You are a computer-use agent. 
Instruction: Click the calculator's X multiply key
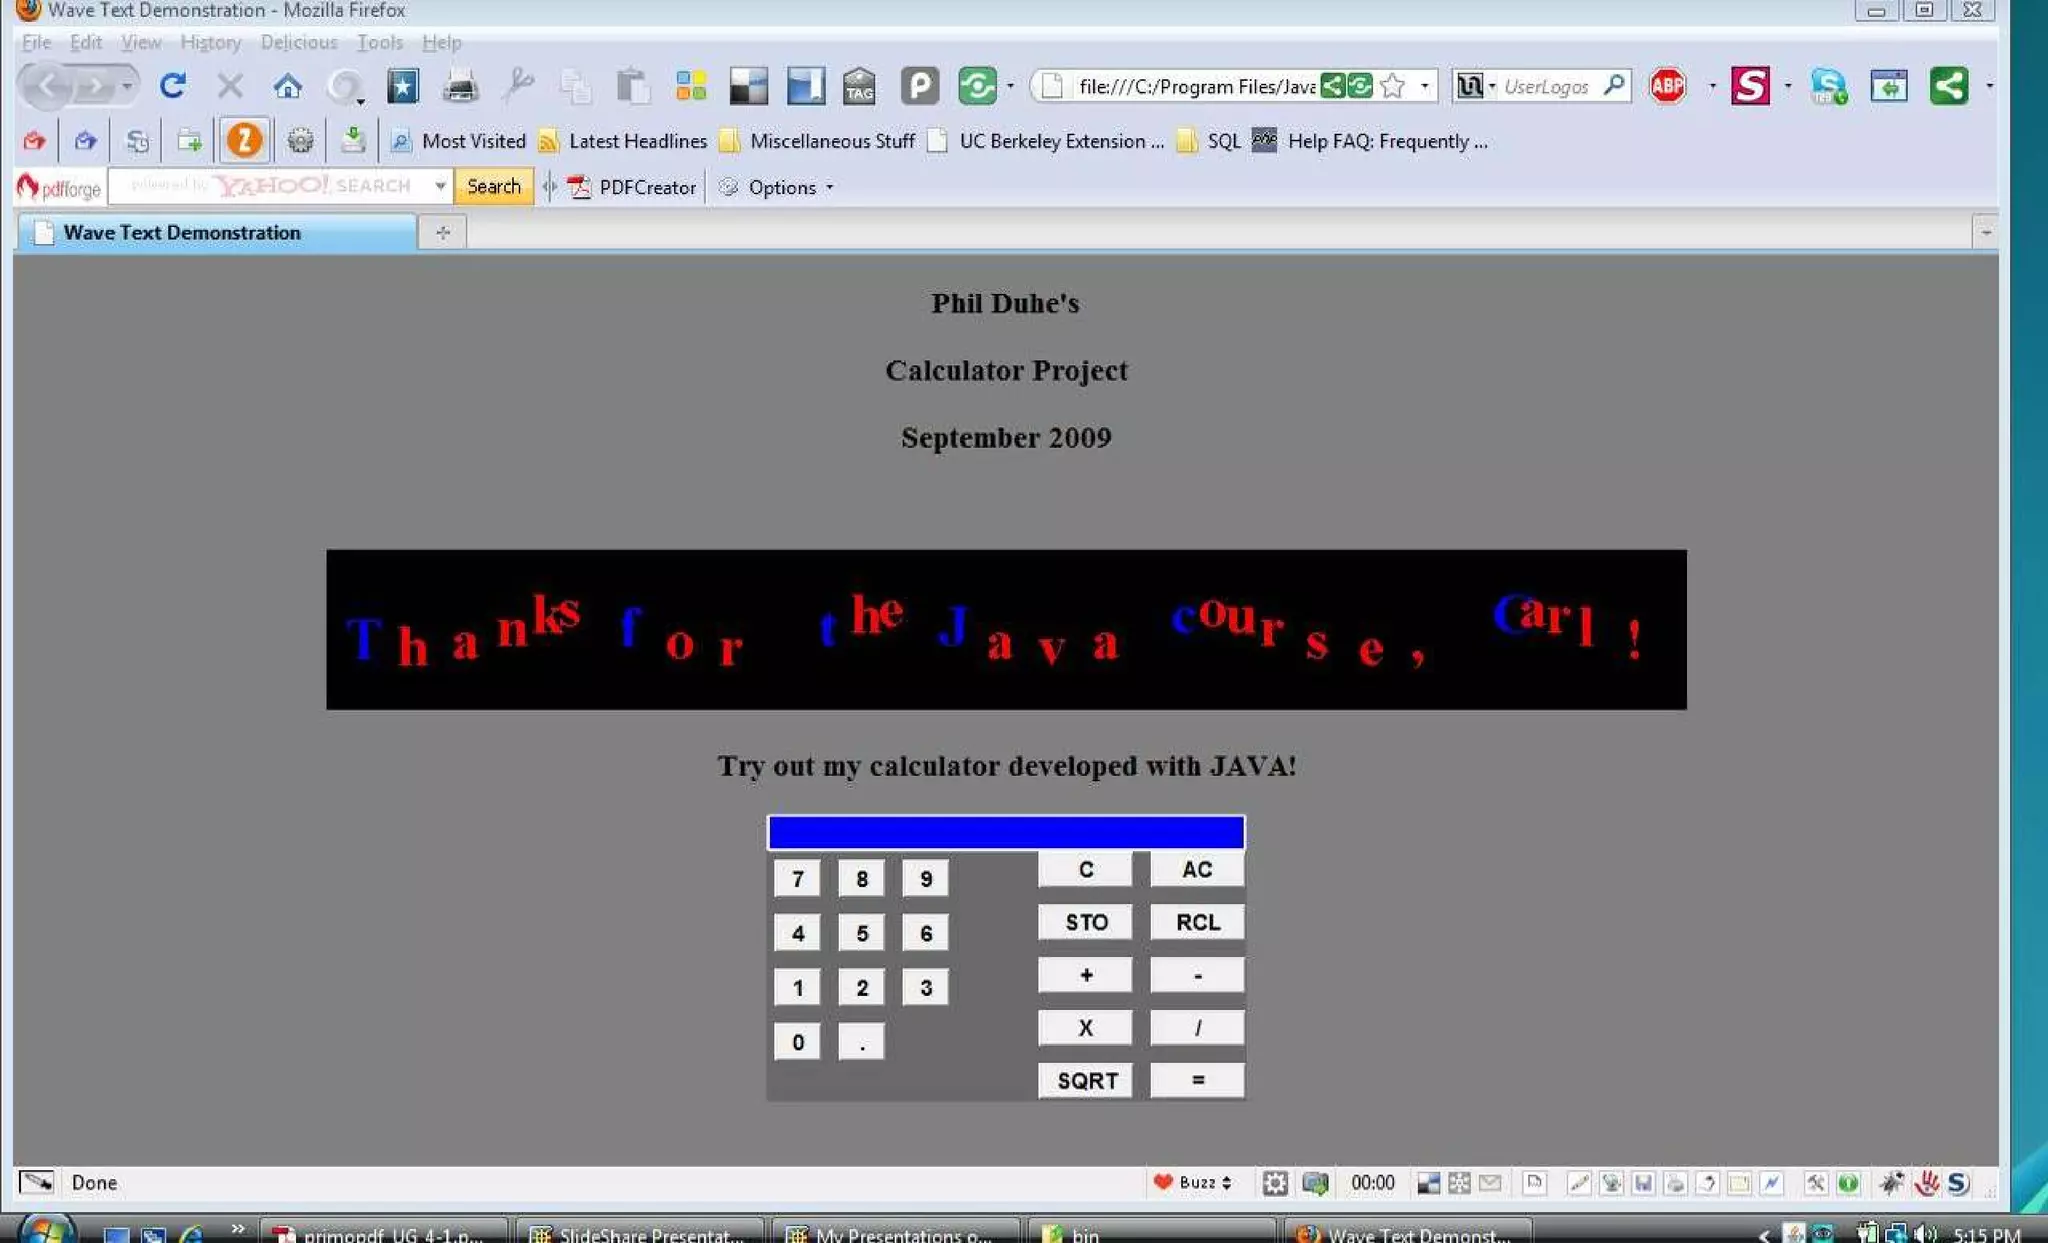pyautogui.click(x=1085, y=1027)
